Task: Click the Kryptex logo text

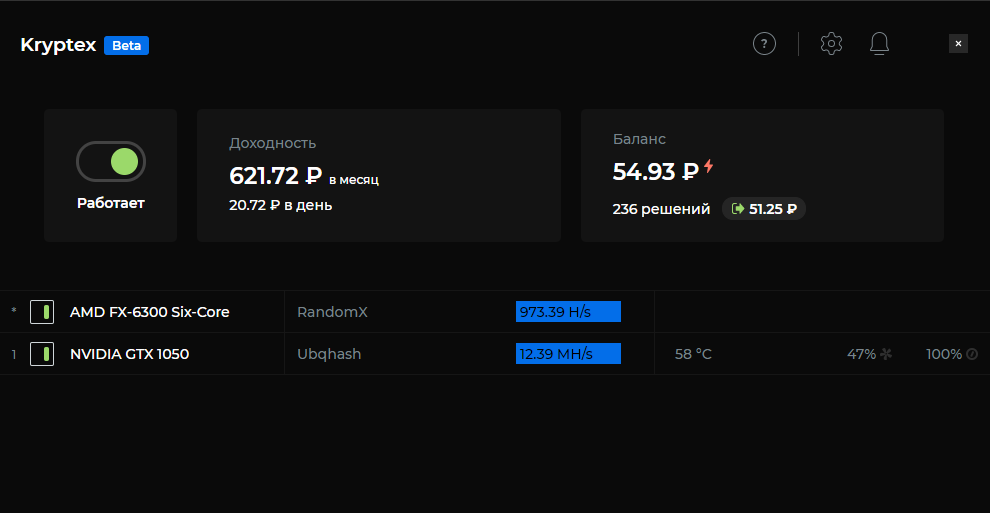Action: tap(58, 45)
